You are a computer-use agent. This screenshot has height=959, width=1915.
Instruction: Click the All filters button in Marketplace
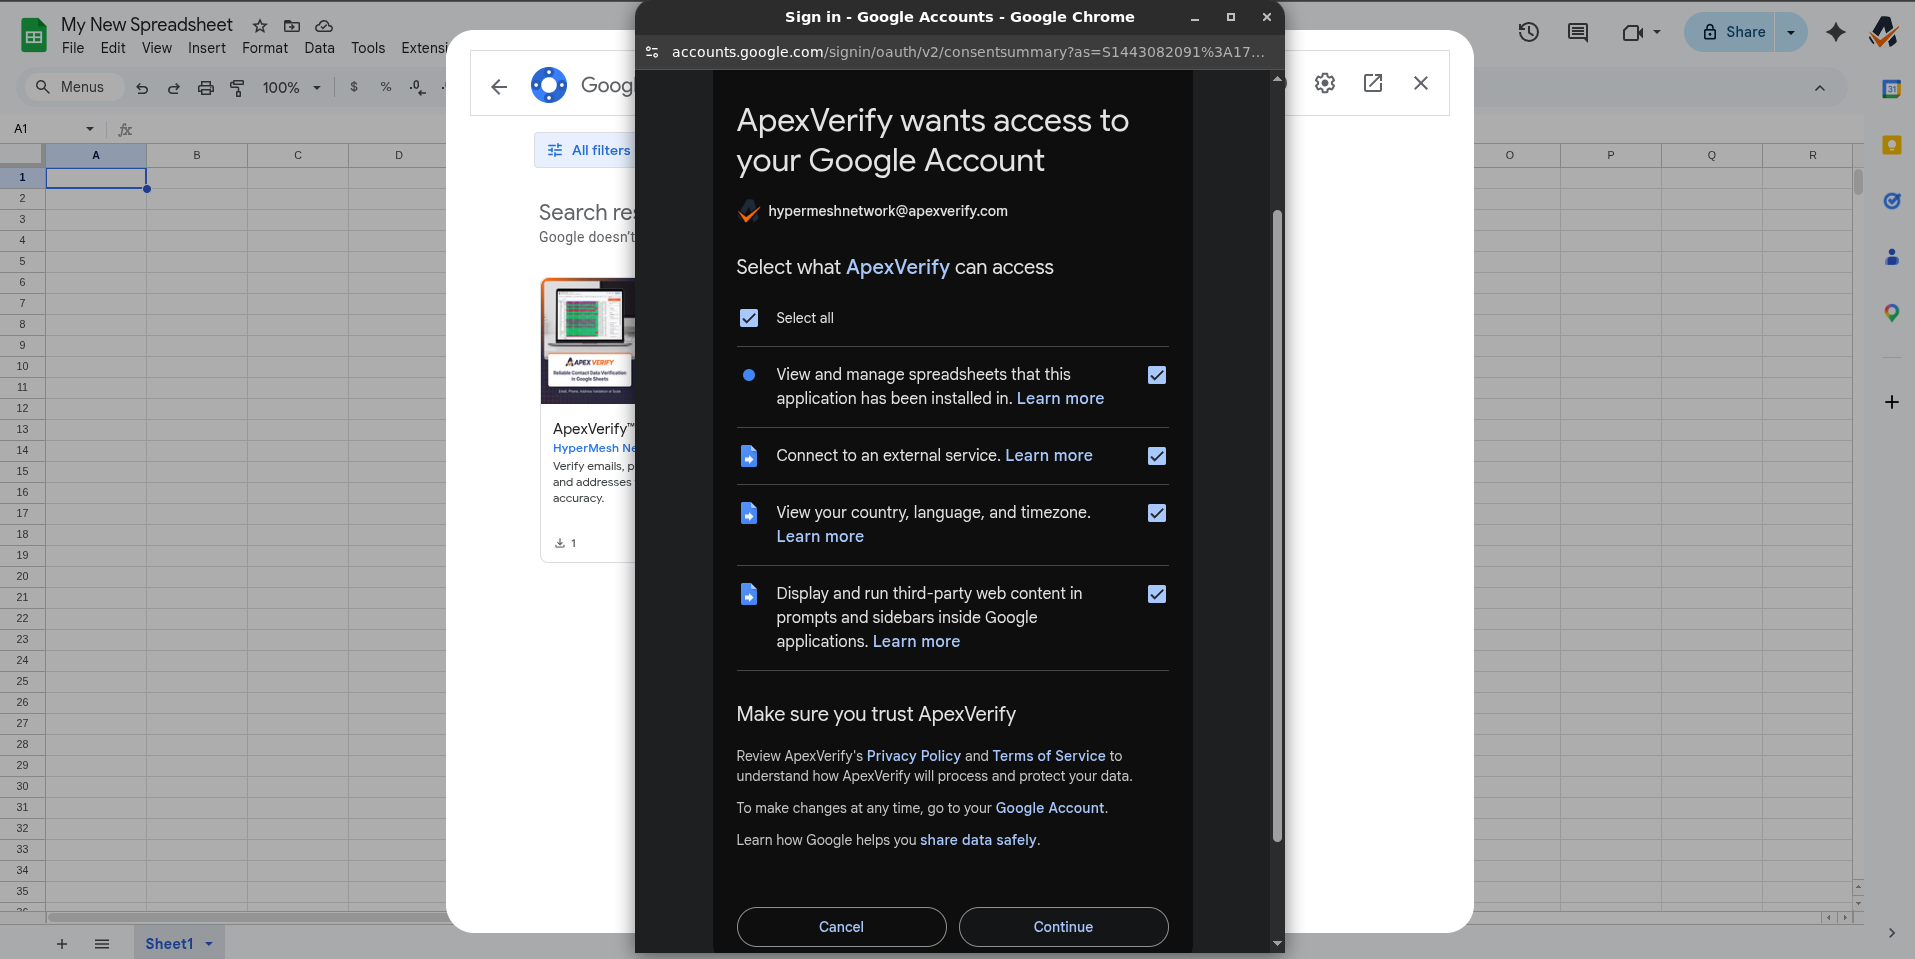(x=590, y=150)
